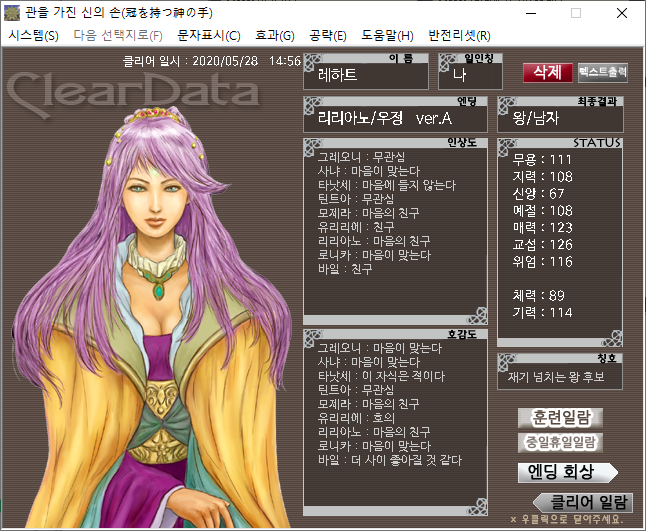Go back to 클리어 일람
The image size is (646, 531).
coord(583,503)
